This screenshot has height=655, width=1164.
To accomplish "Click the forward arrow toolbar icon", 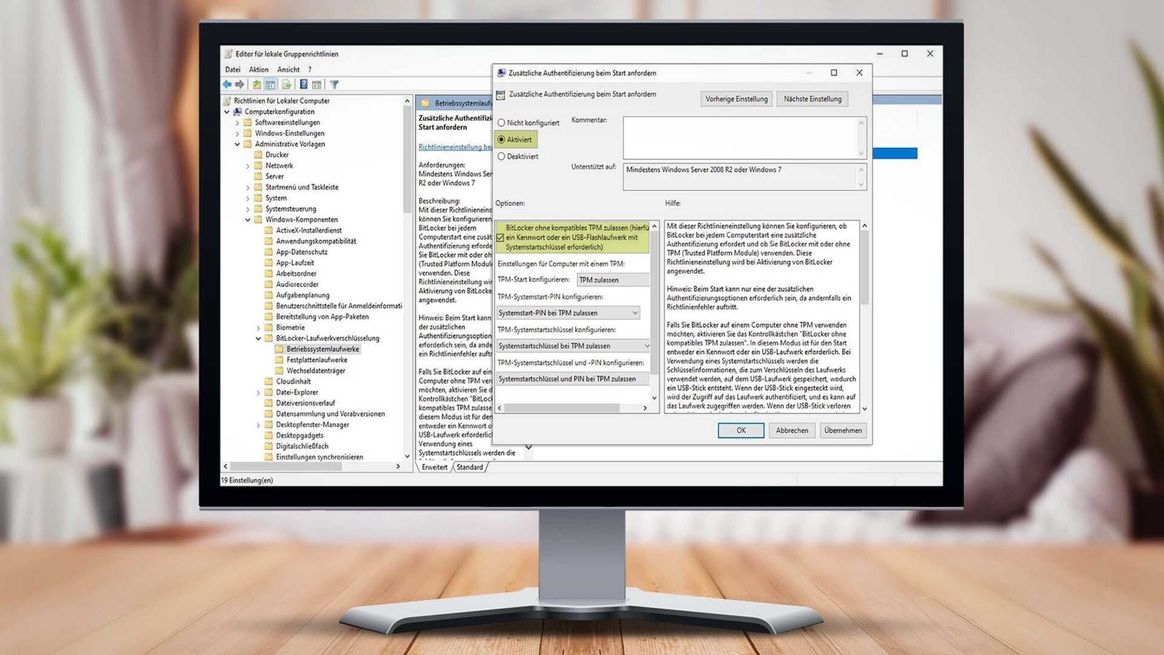I will 239,85.
